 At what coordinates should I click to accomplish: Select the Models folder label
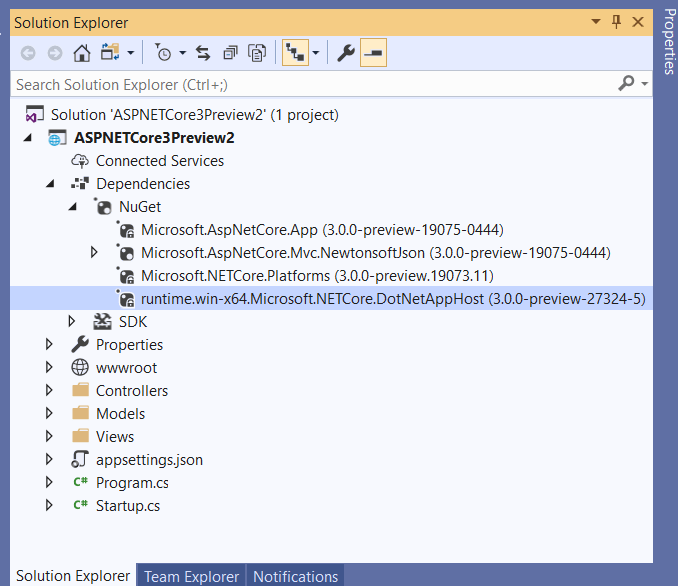120,413
